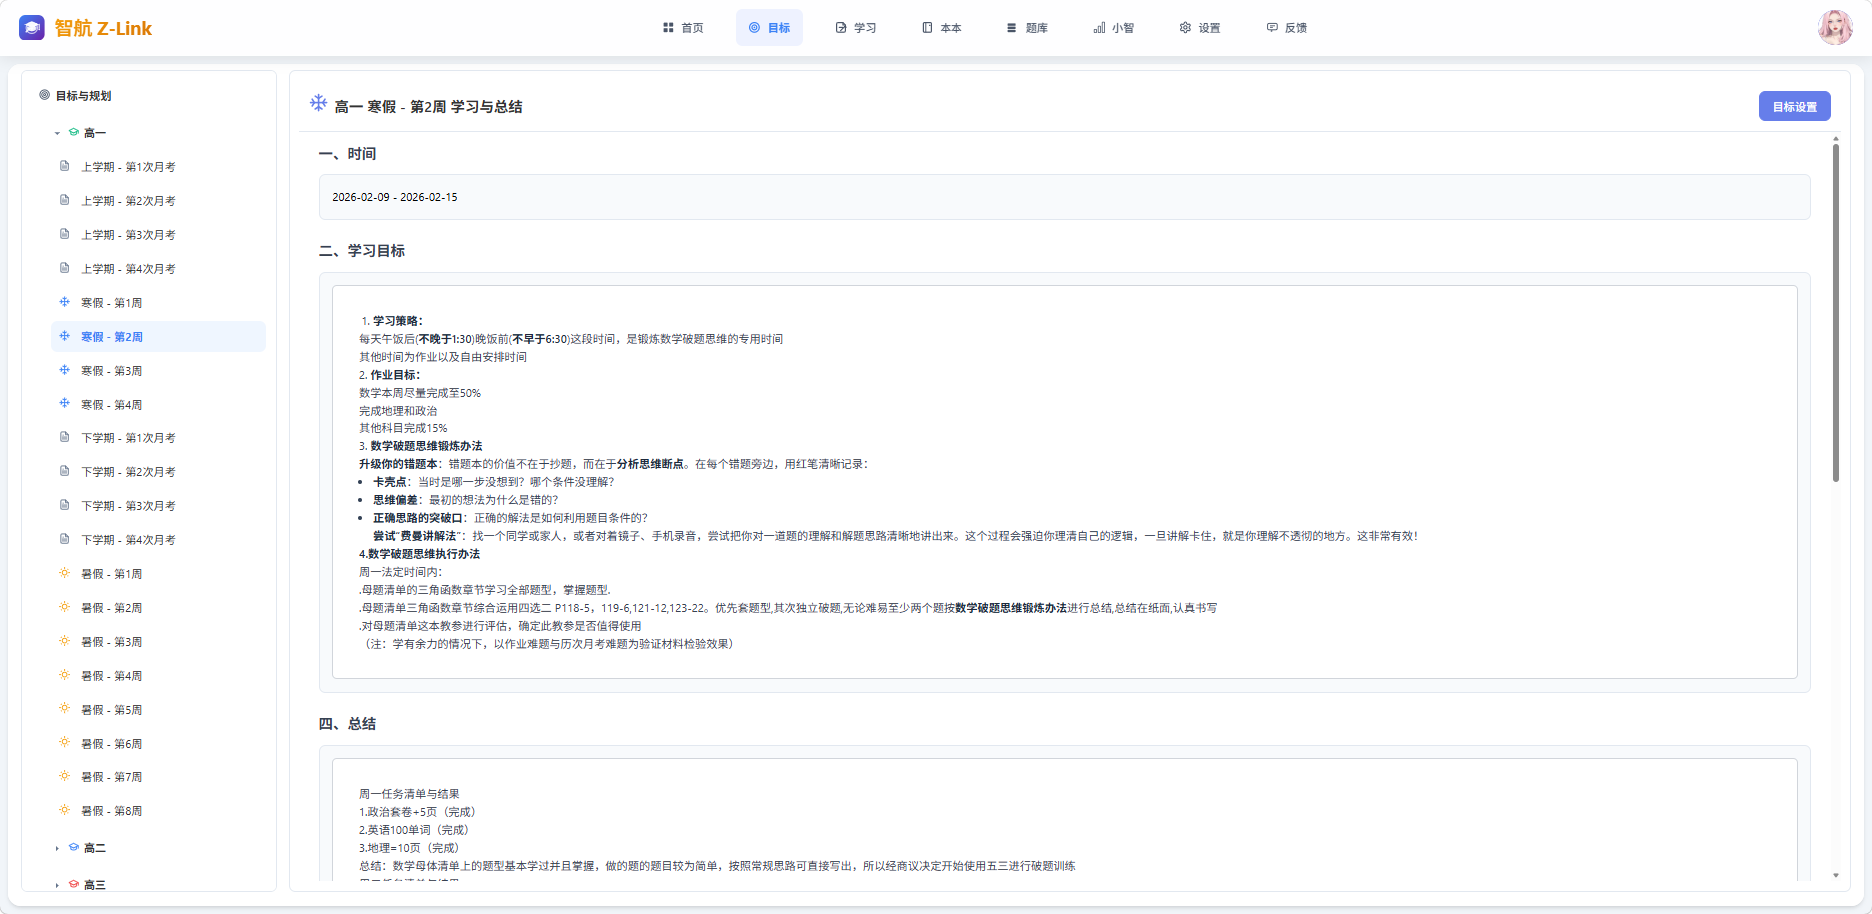
Task: Open 暑假 - 第2周 item
Action: click(158, 608)
